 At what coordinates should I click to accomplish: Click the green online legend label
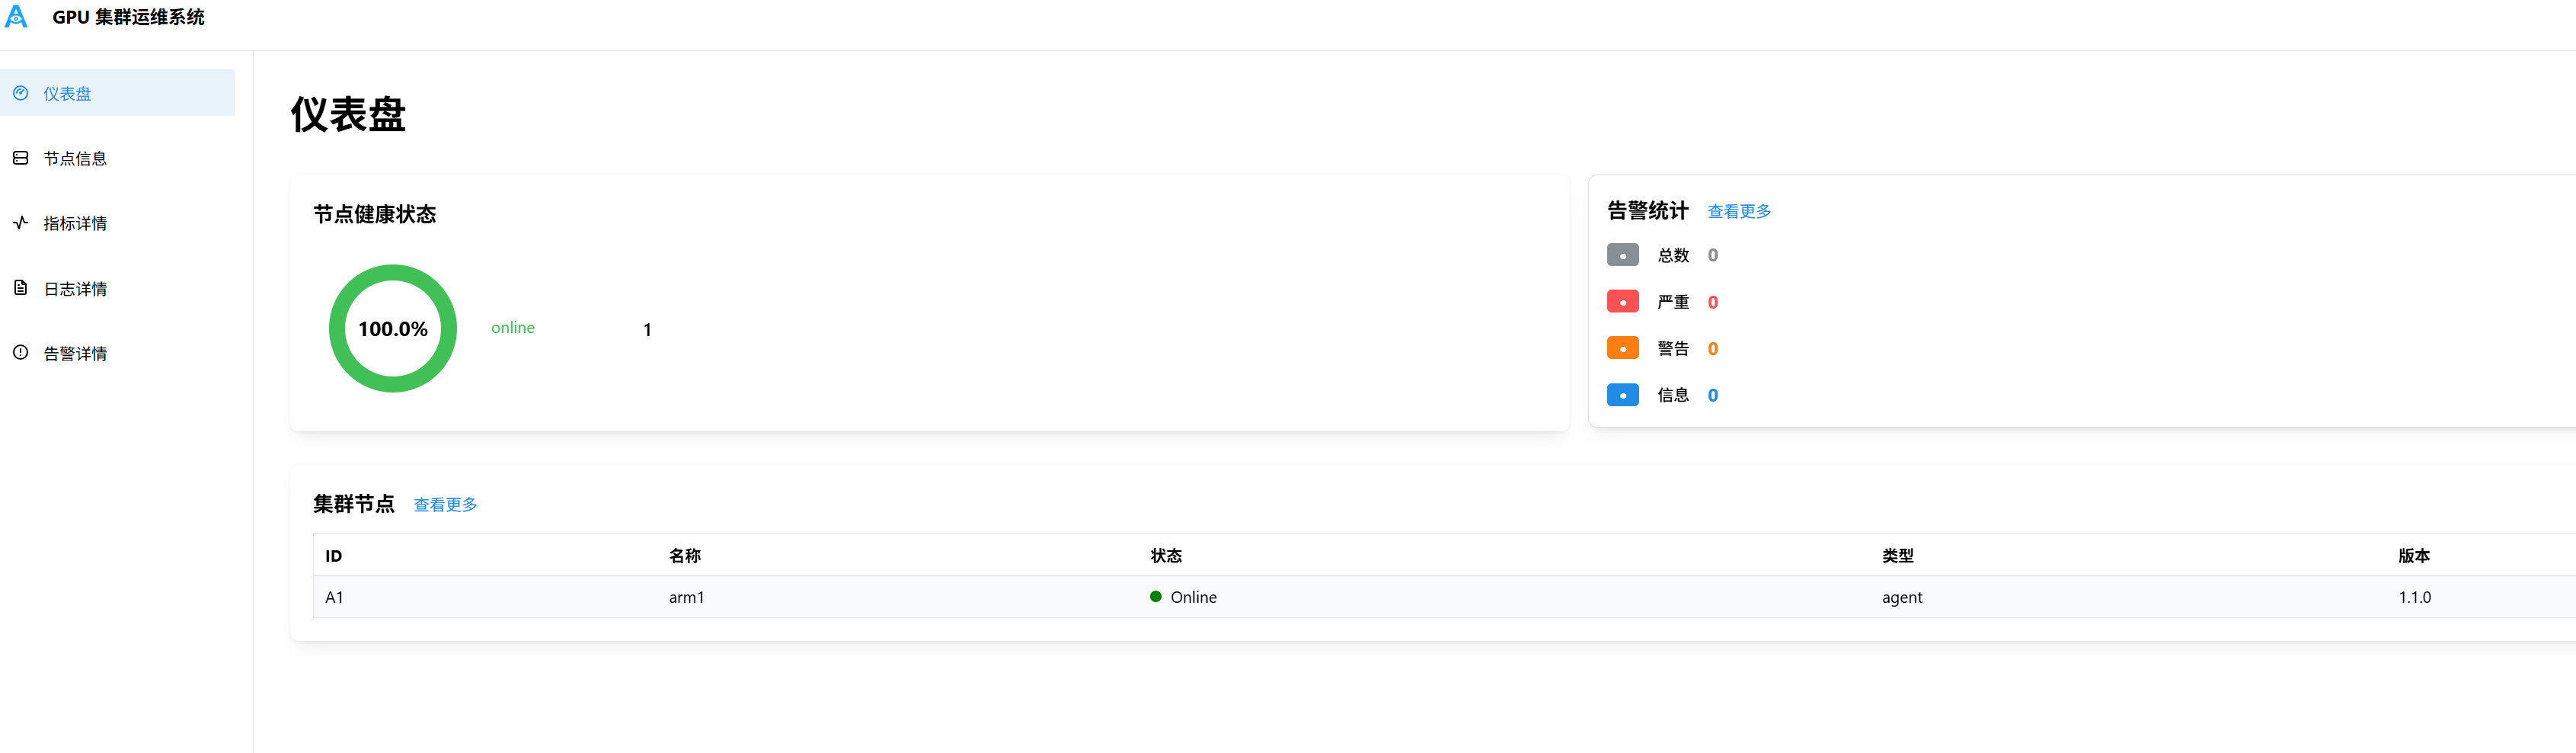512,328
